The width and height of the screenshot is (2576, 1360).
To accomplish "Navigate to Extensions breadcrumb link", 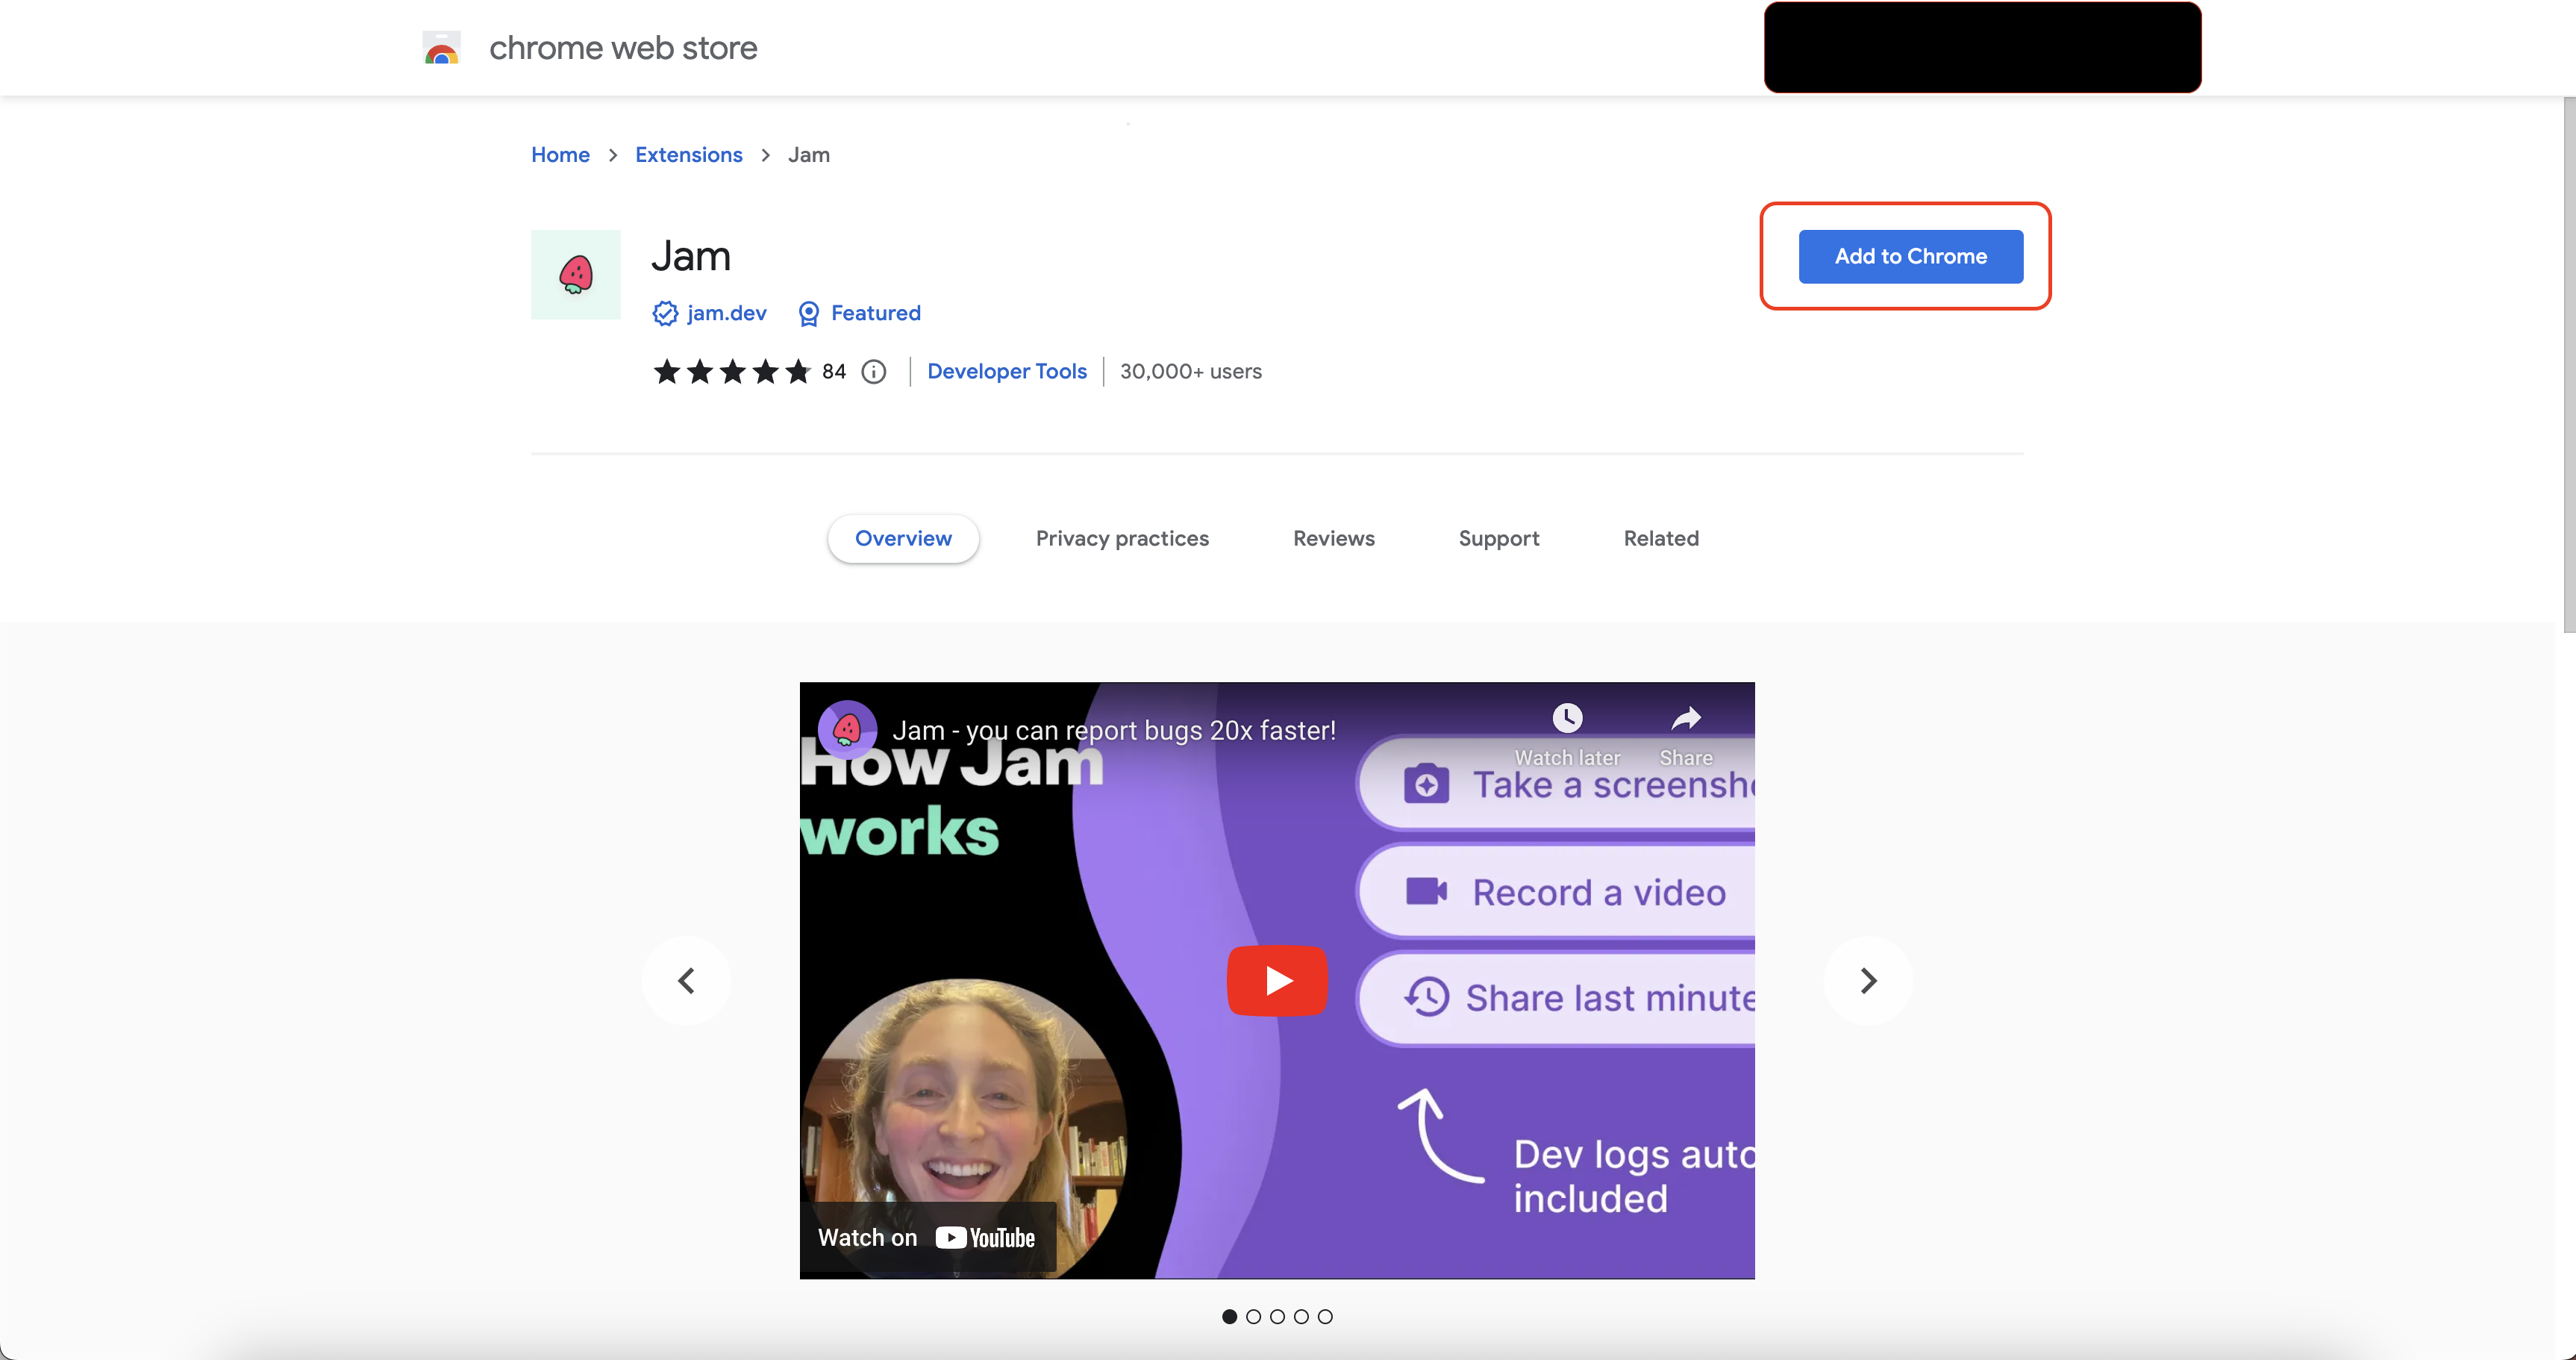I will click(x=688, y=155).
